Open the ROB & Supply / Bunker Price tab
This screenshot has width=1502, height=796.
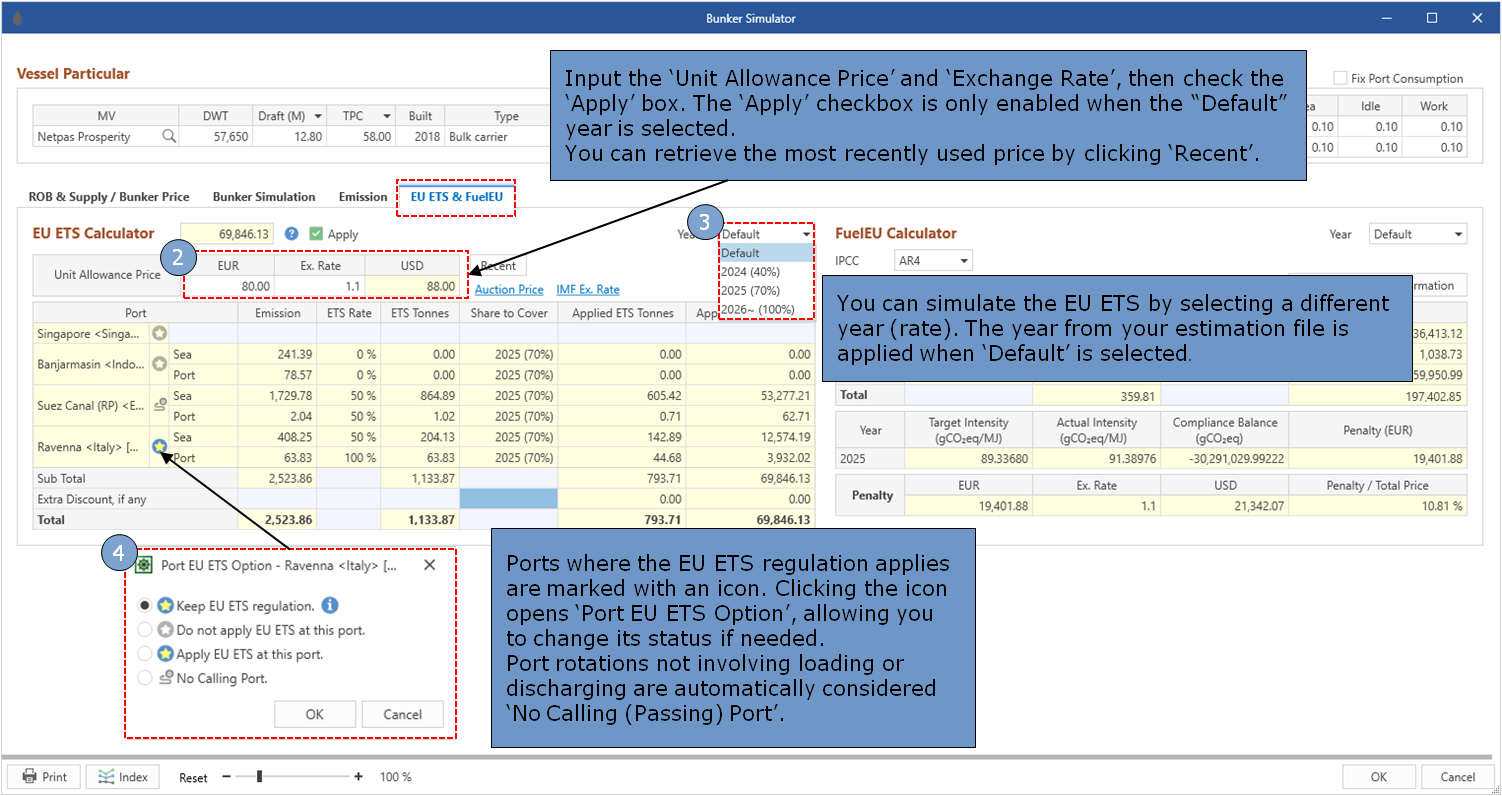tap(111, 197)
